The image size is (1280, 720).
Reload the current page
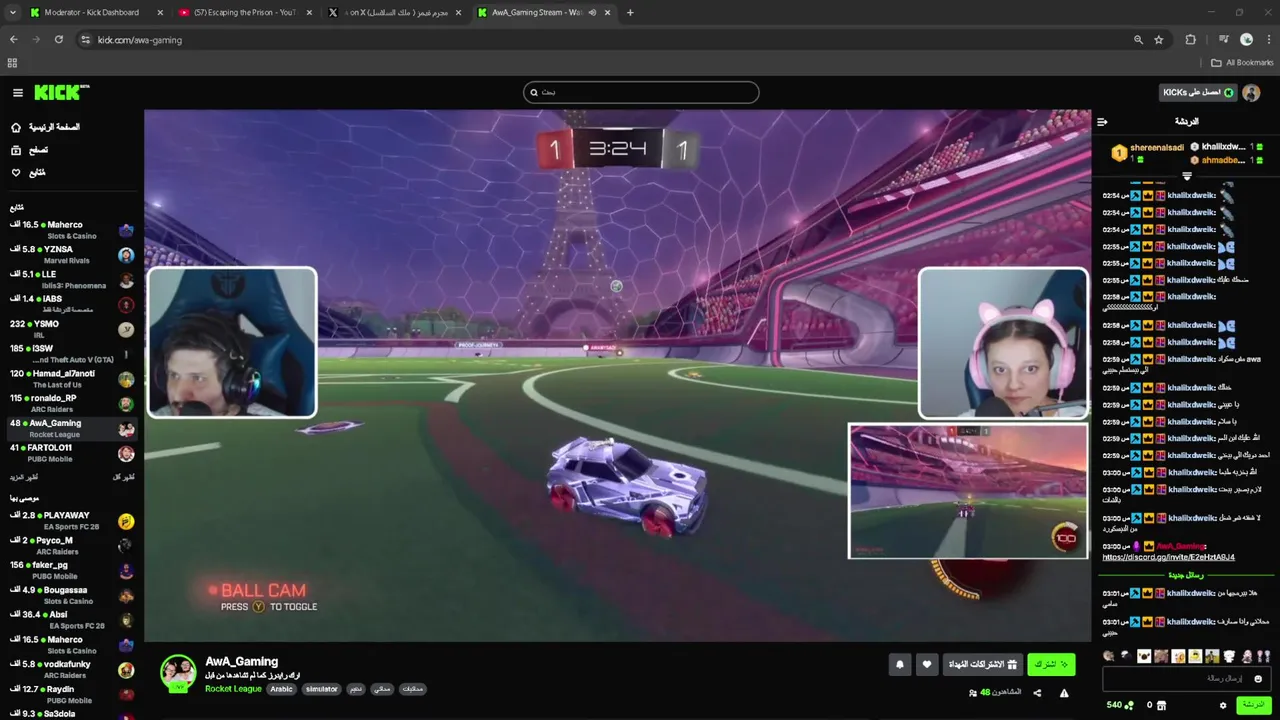pos(59,39)
